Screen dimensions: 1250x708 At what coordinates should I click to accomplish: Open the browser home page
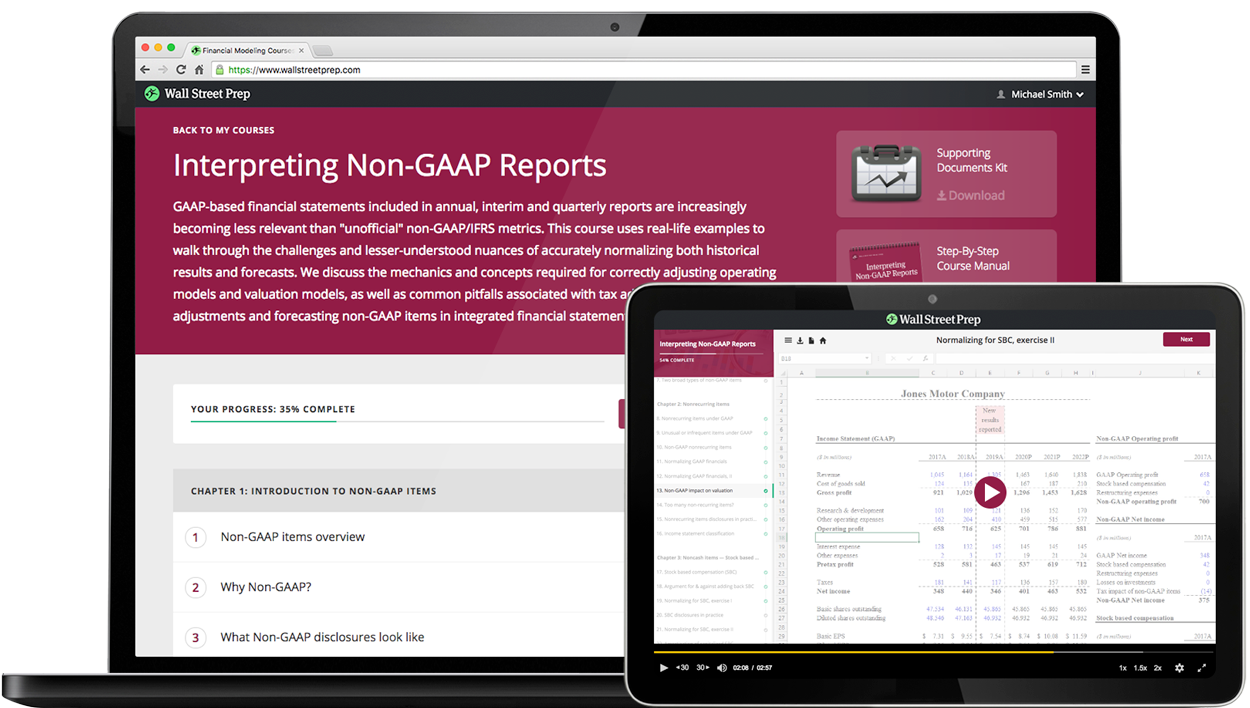click(x=199, y=70)
